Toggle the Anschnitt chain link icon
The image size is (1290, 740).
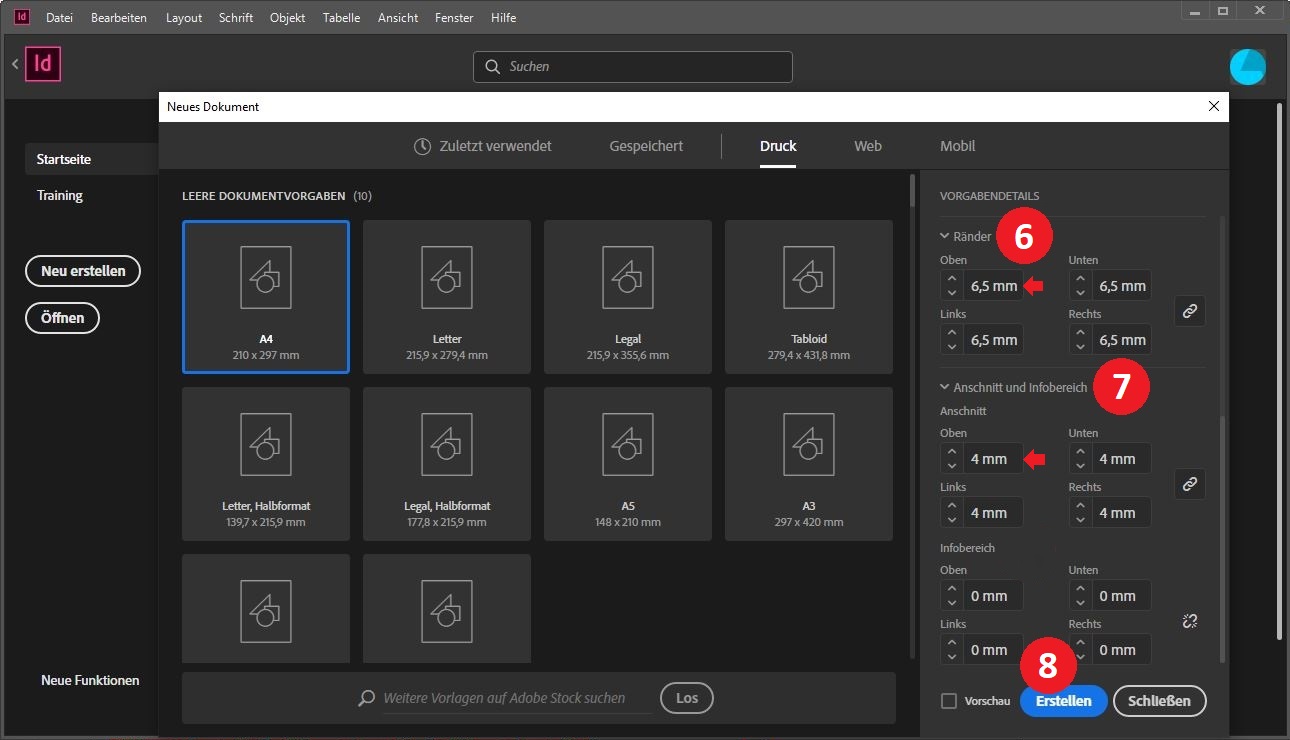[1189, 484]
